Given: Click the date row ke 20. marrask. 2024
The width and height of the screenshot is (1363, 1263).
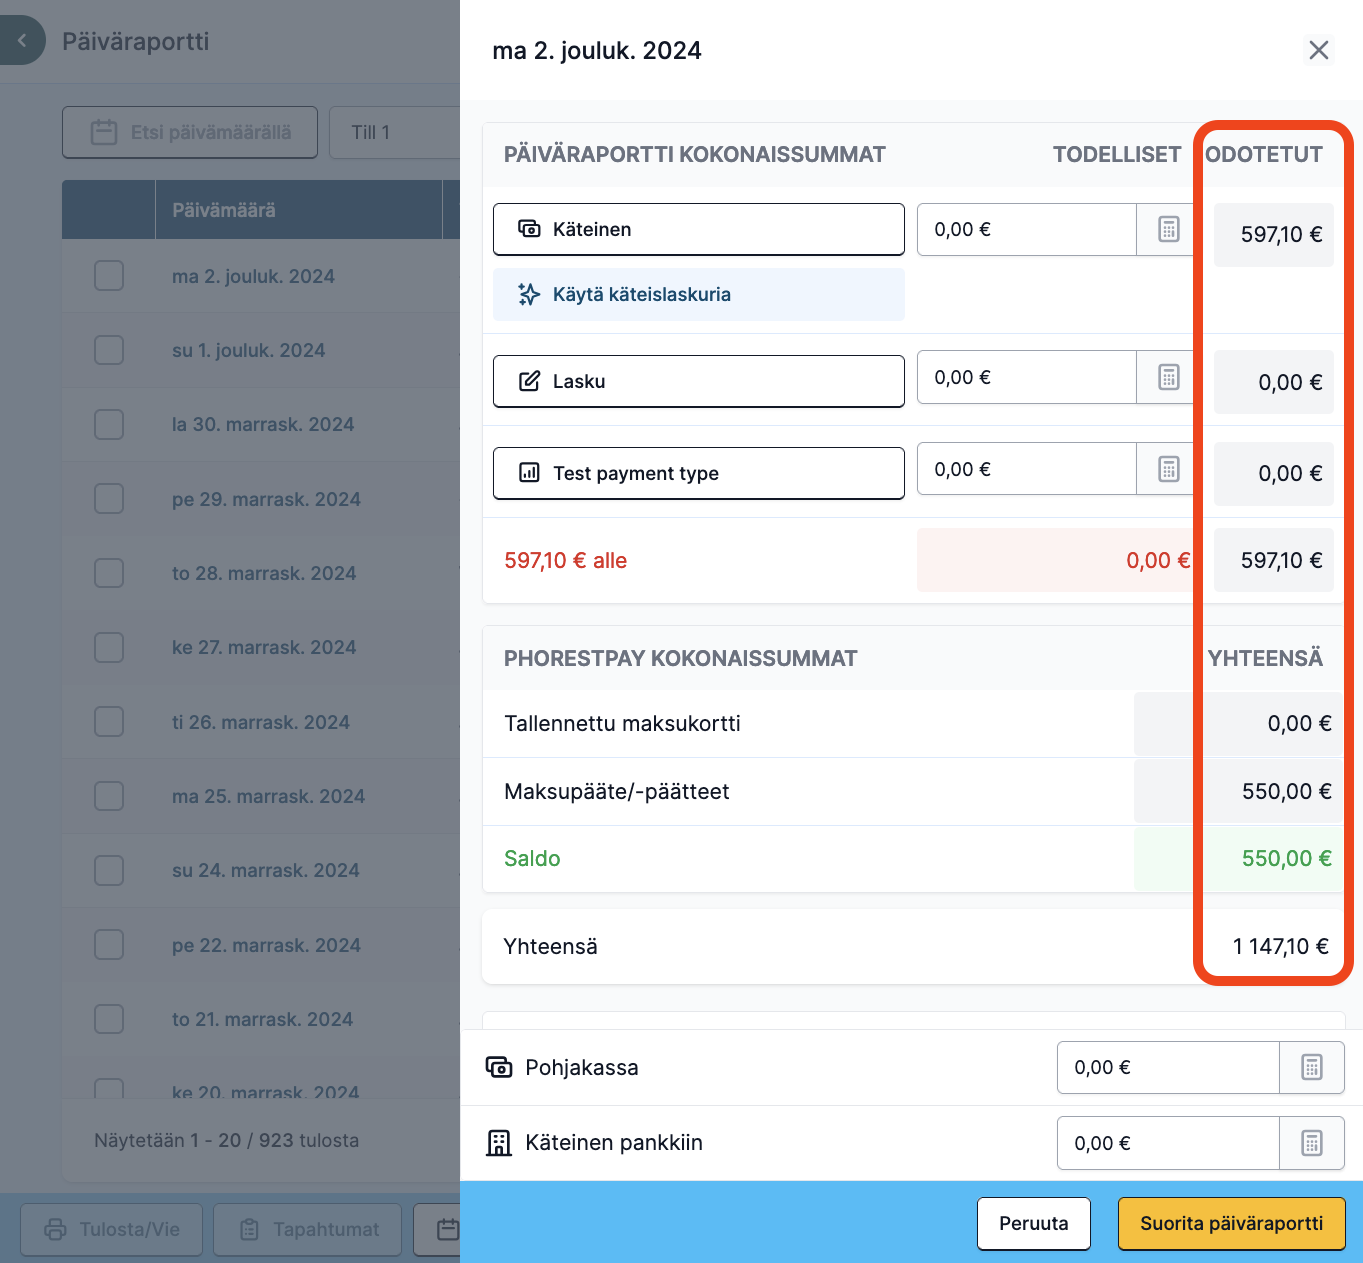Looking at the screenshot, I should 265,1090.
